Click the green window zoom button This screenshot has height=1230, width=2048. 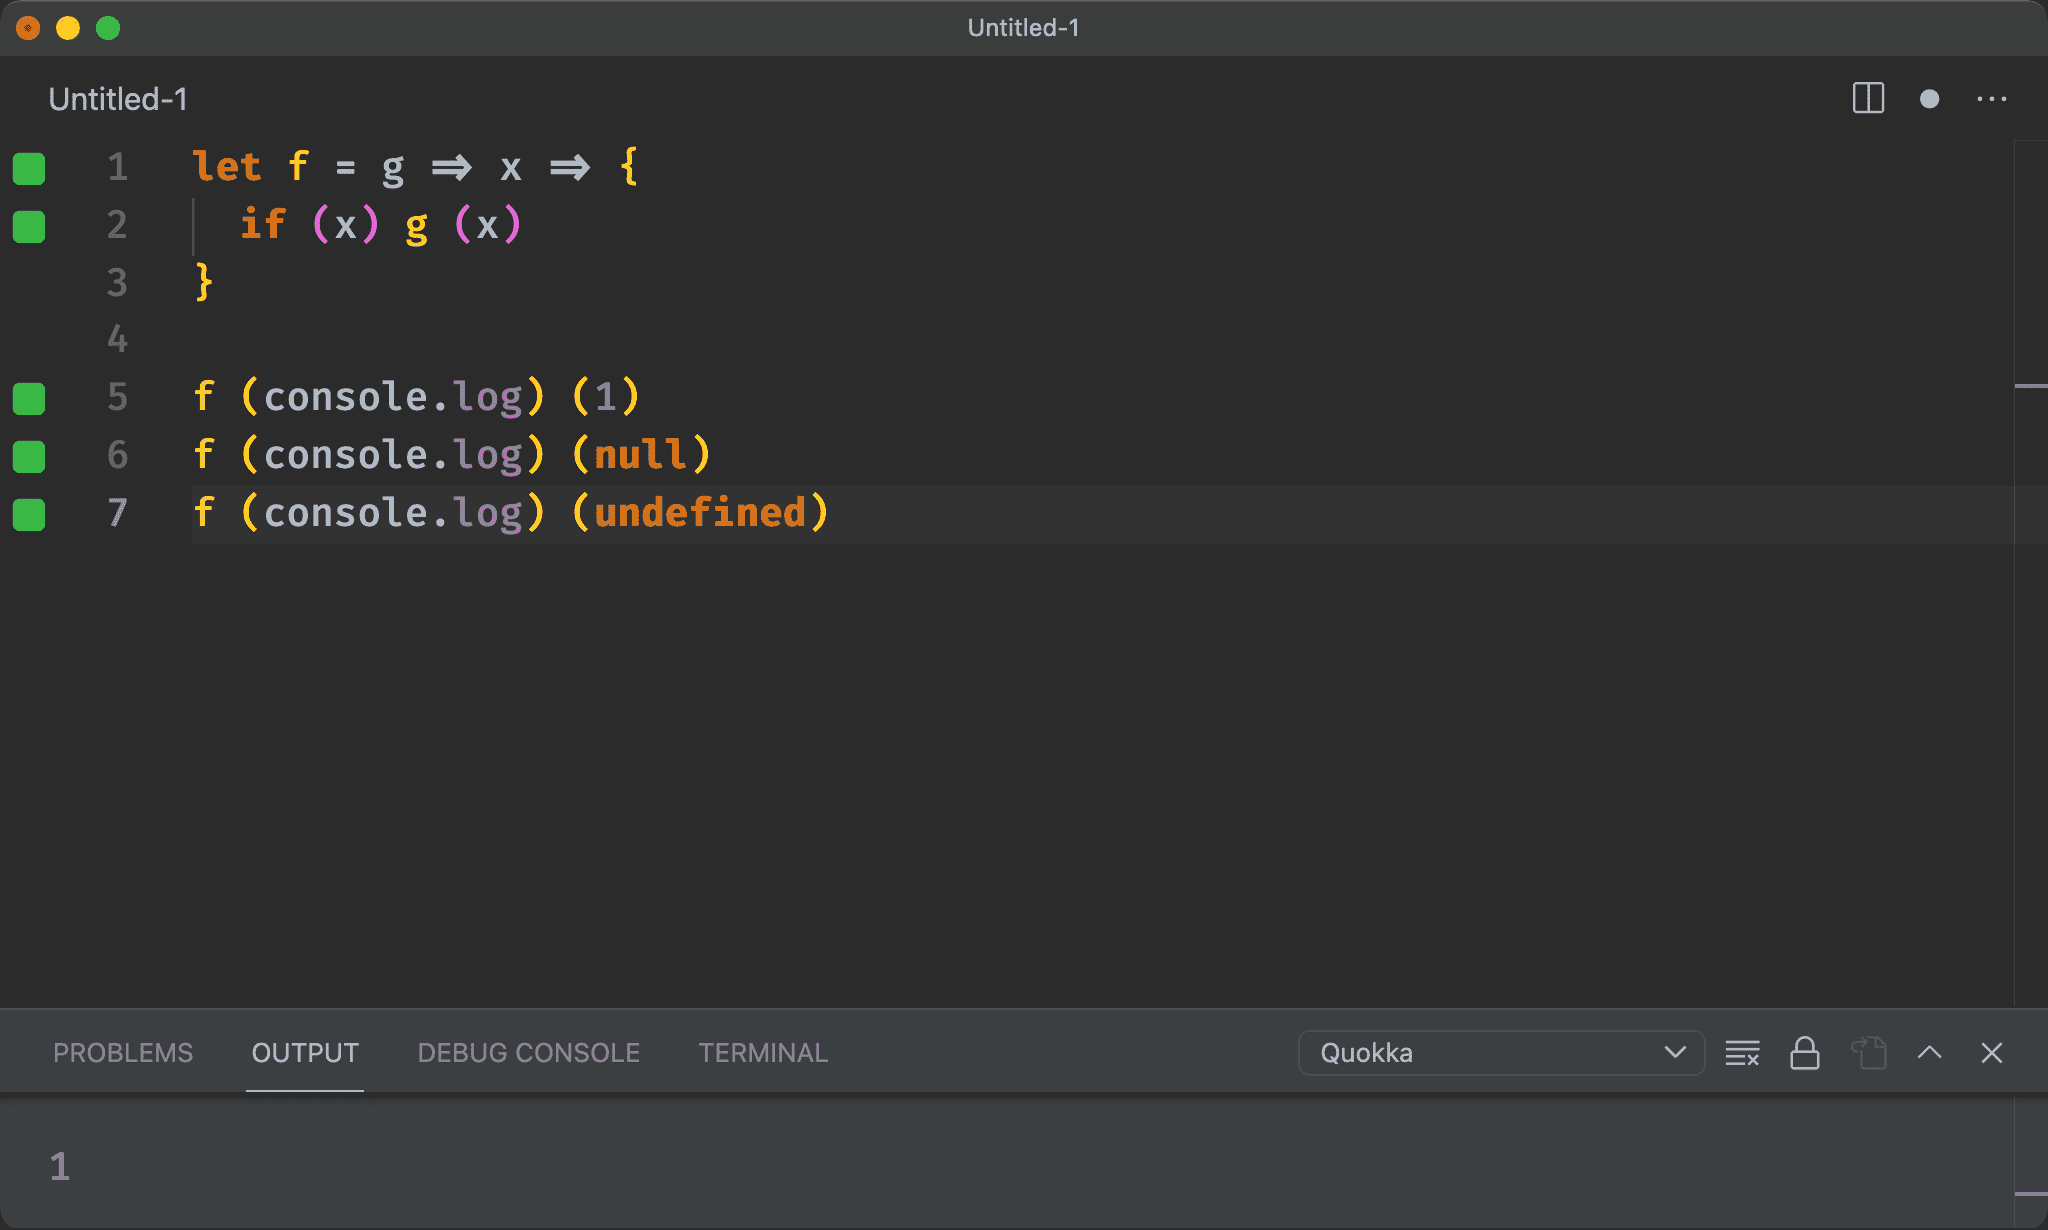pos(108,28)
